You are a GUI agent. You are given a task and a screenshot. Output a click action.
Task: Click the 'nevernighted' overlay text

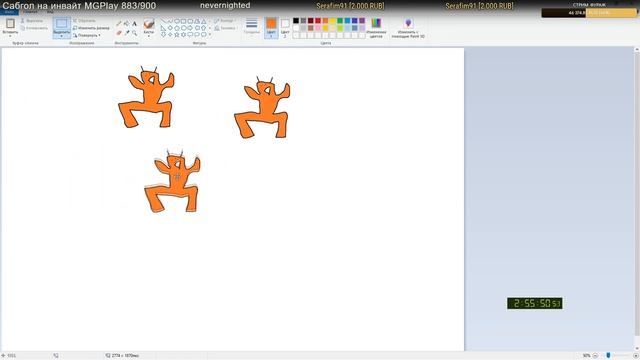tap(225, 5)
